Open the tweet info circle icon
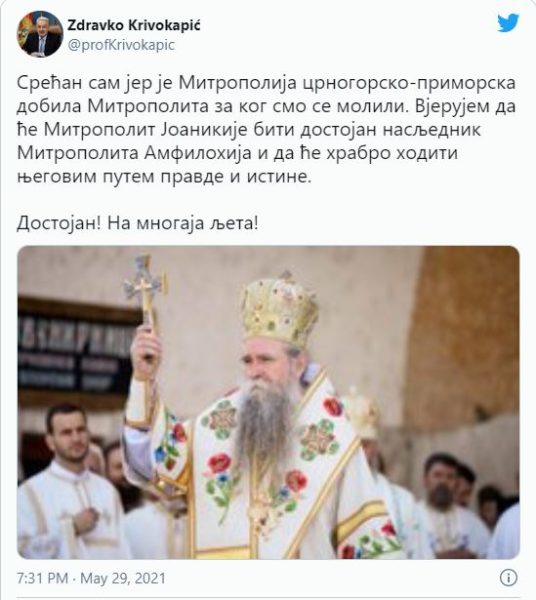The width and height of the screenshot is (536, 600). point(508,577)
